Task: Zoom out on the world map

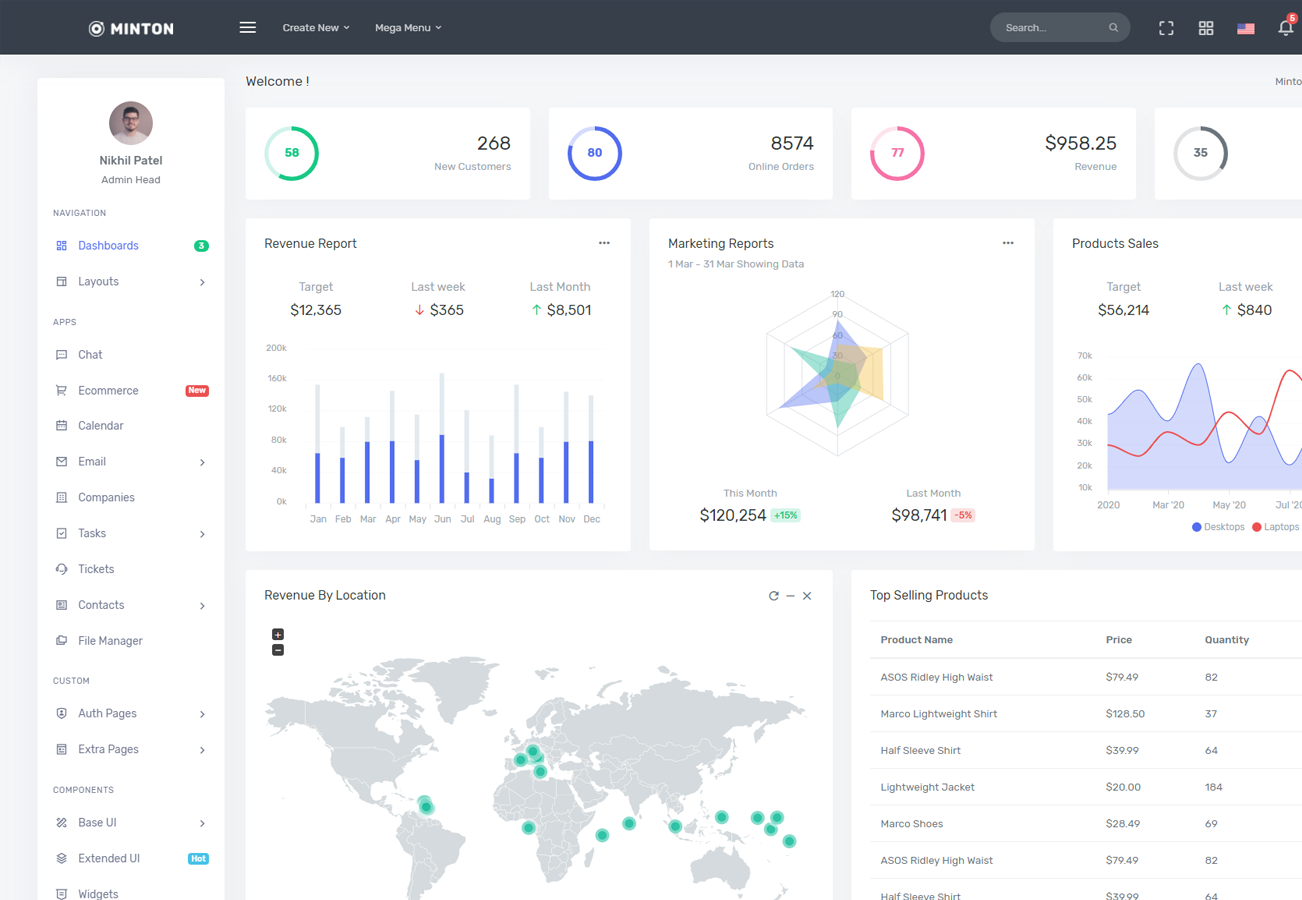Action: tap(278, 650)
